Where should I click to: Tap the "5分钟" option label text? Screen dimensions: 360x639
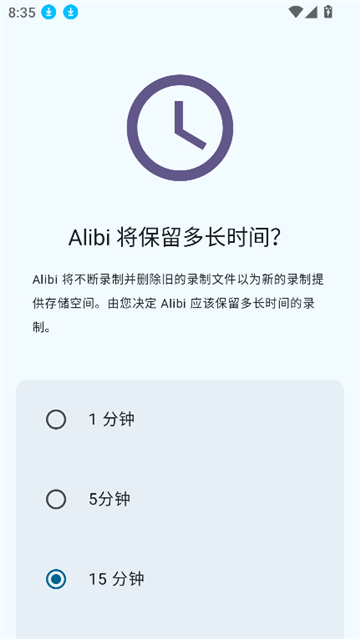109,499
